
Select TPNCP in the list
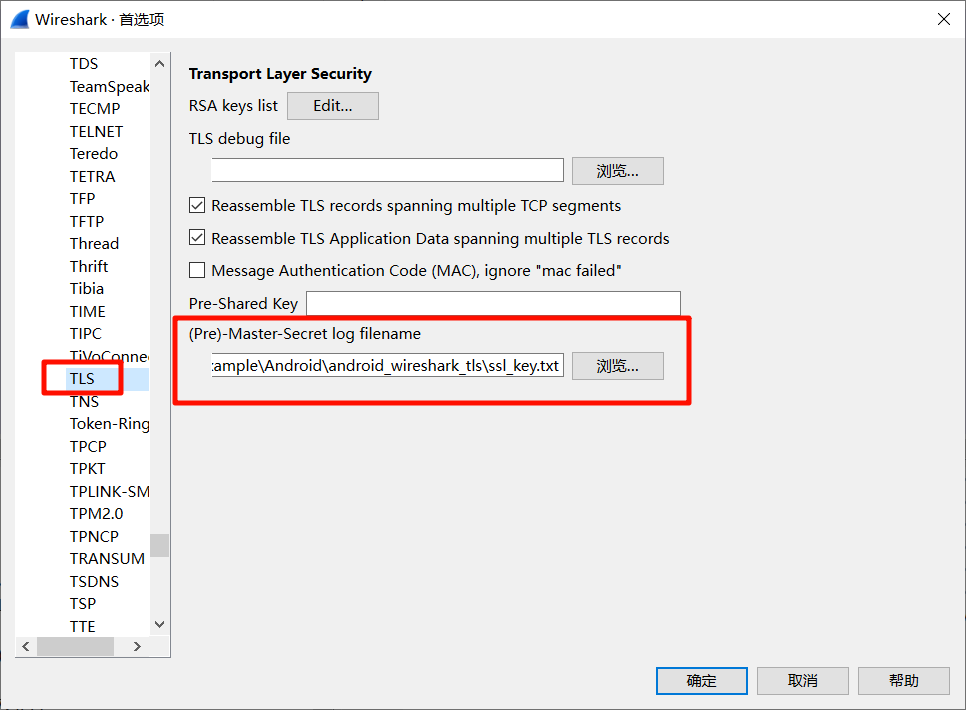[94, 536]
